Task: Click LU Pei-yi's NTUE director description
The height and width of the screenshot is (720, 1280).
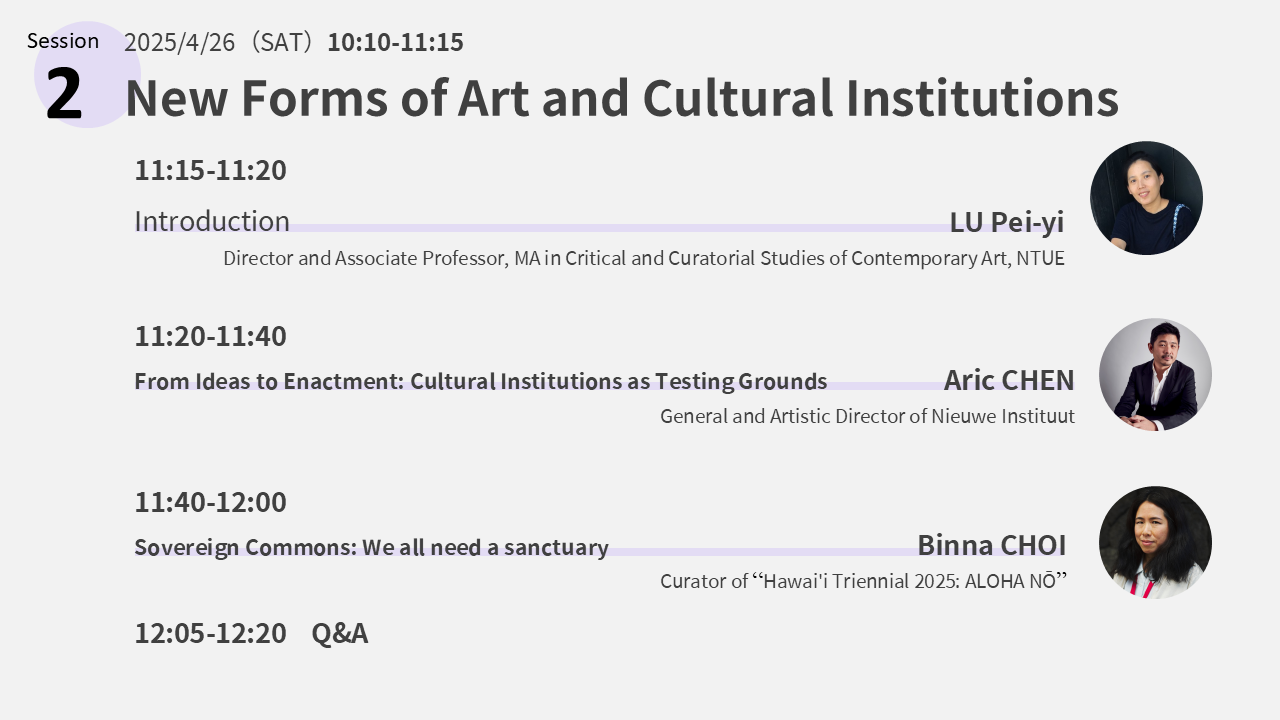Action: click(643, 258)
